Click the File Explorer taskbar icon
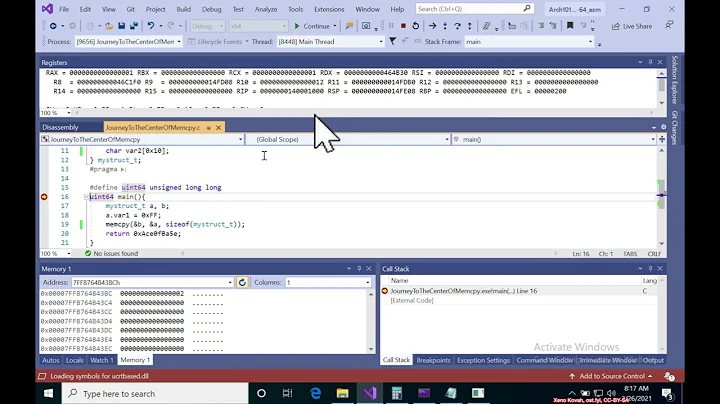Image resolution: width=720 pixels, height=404 pixels. point(343,393)
